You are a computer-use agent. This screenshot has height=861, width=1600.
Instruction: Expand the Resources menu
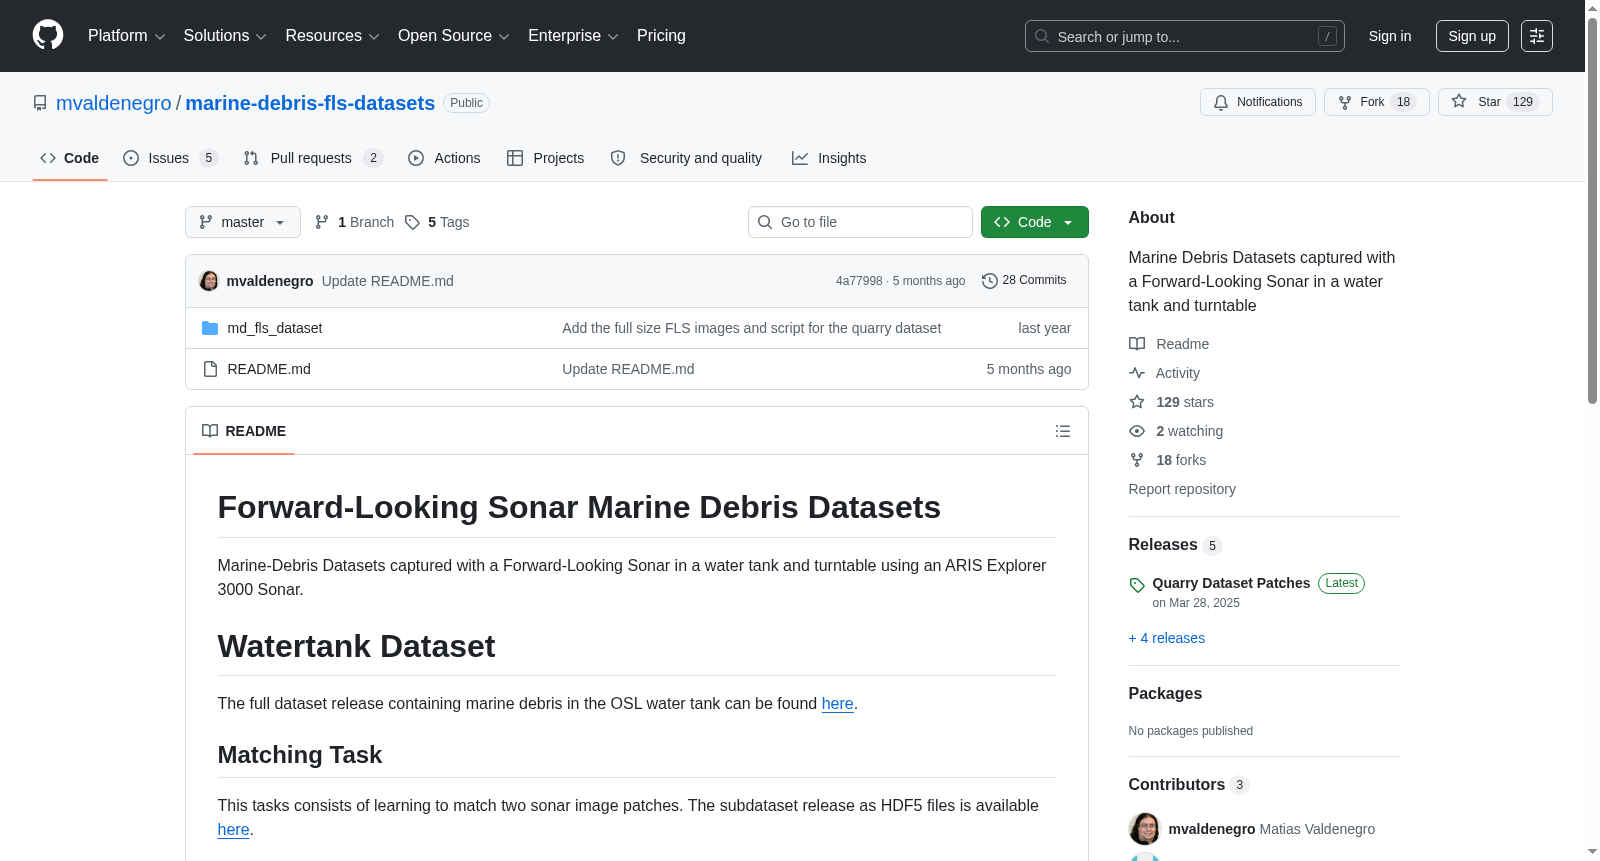pos(332,36)
